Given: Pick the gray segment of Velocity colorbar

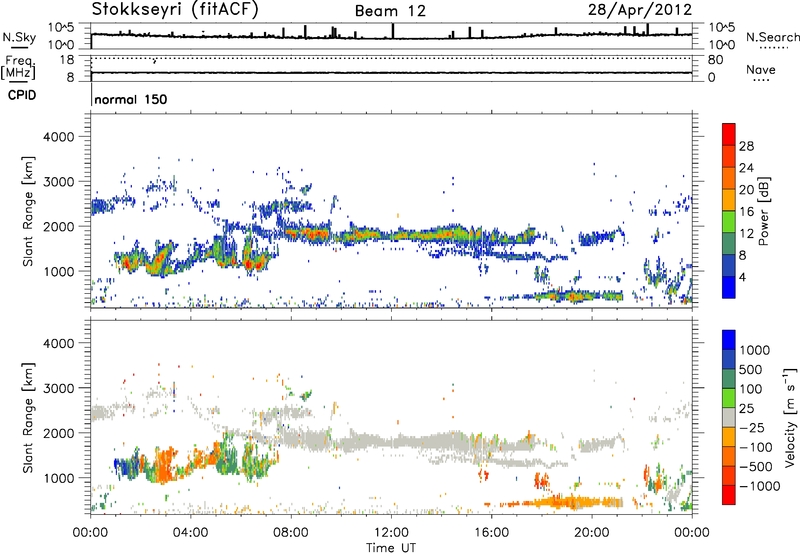Looking at the screenshot, I should tap(729, 417).
